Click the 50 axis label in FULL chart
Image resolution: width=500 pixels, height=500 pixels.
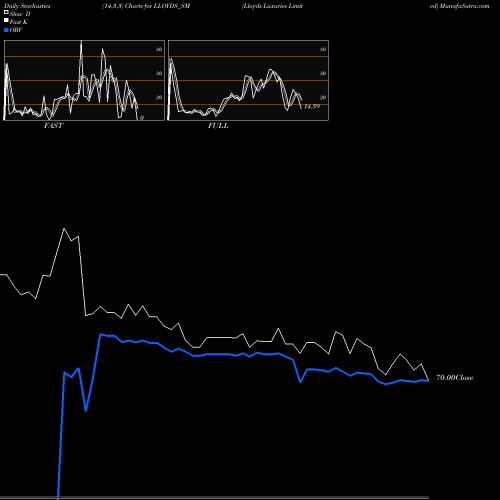[x=323, y=73]
